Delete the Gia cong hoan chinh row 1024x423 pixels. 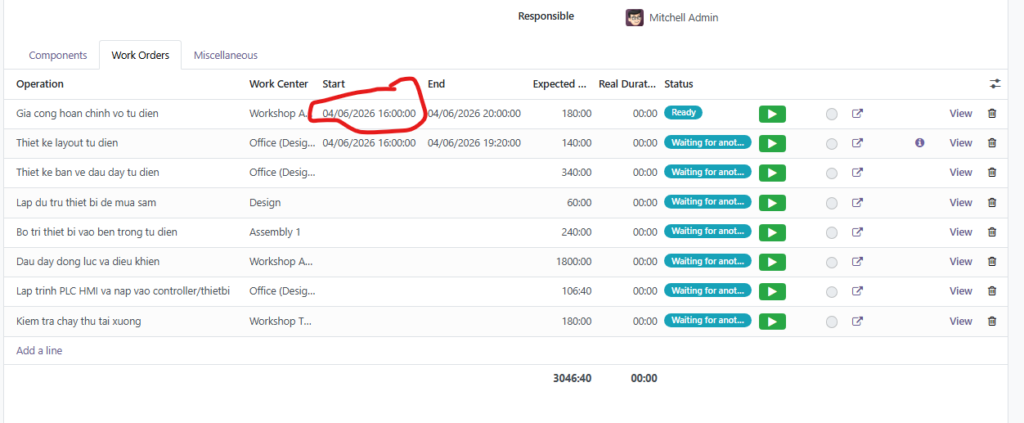coord(992,114)
